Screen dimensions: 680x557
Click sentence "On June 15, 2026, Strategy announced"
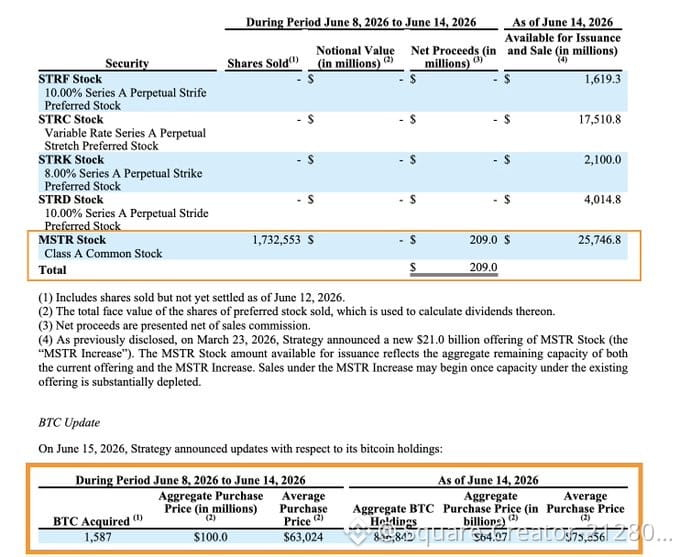point(241,449)
